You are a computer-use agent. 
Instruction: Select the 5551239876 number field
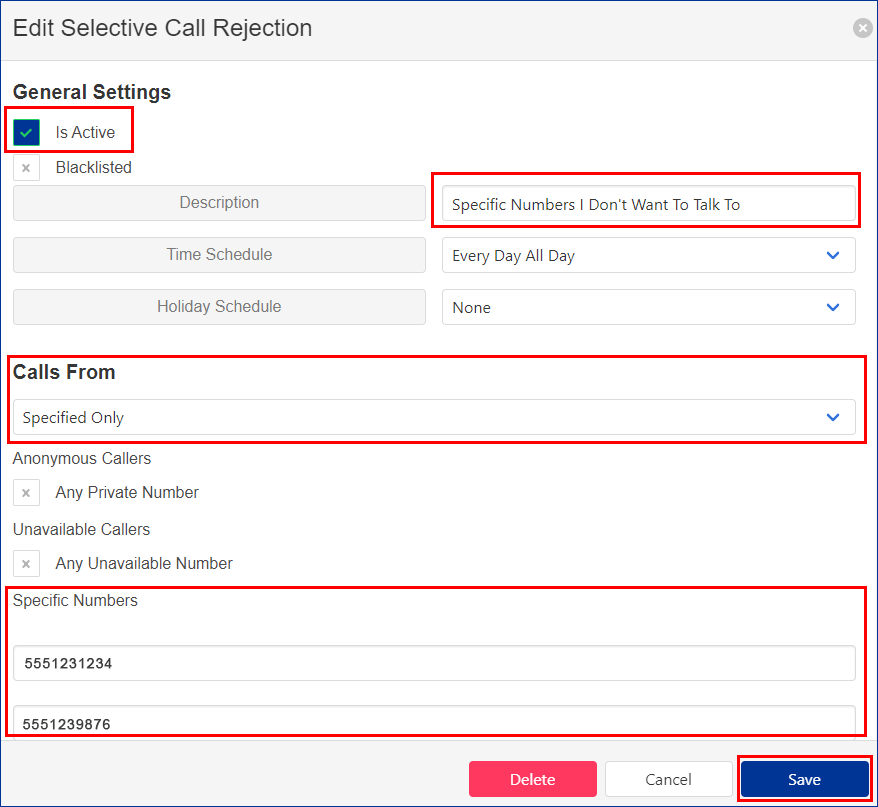point(434,721)
